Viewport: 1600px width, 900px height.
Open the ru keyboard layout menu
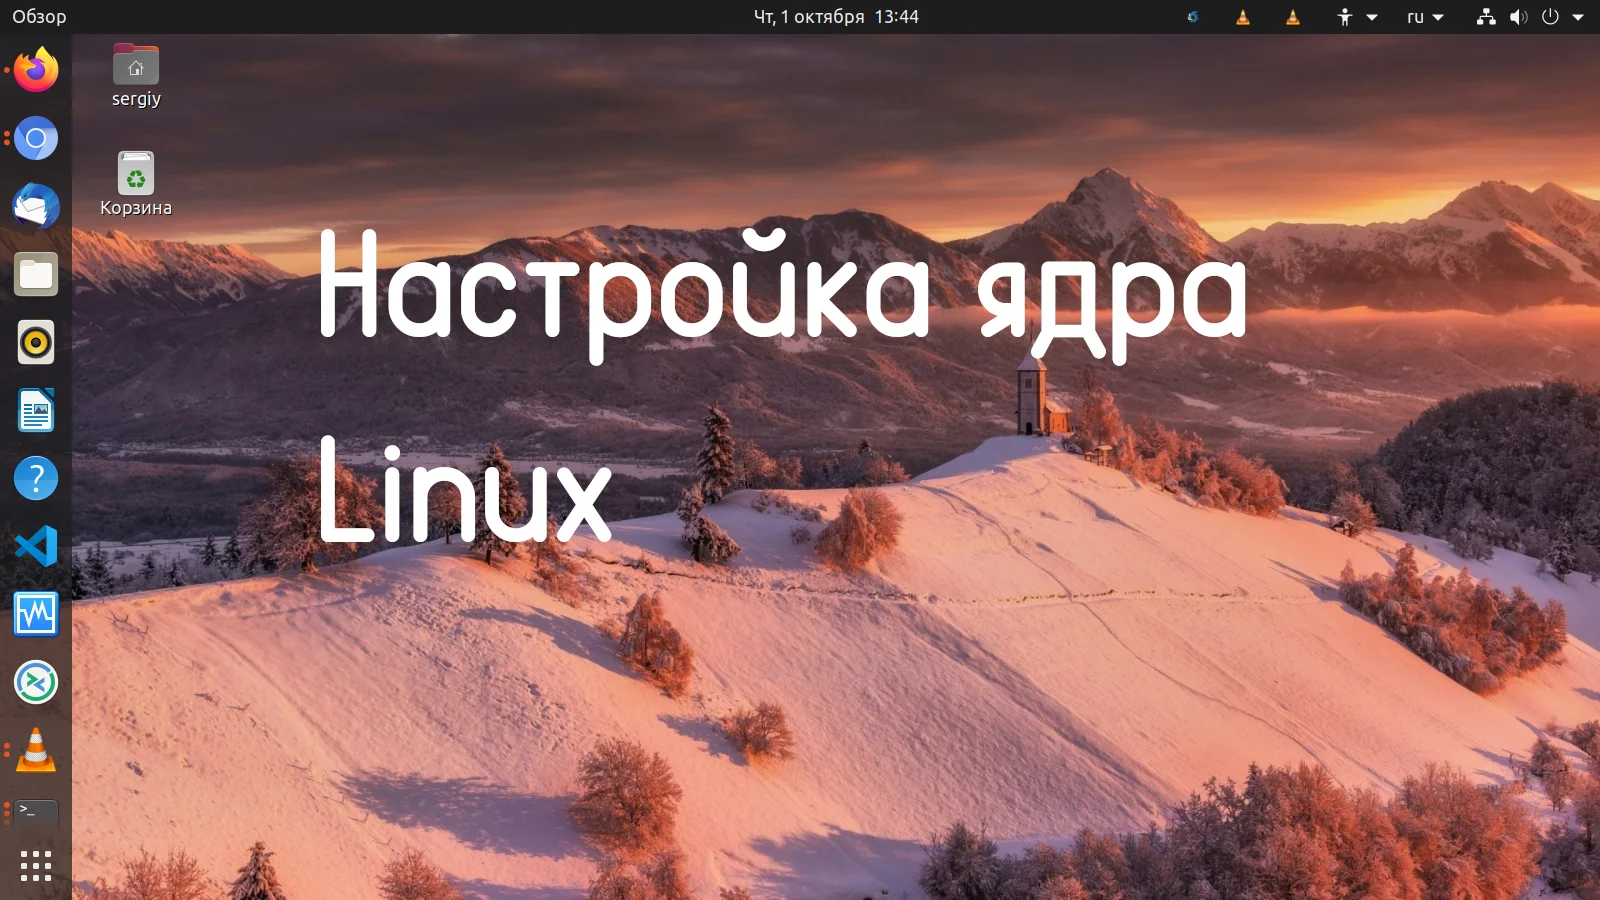[x=1425, y=17]
